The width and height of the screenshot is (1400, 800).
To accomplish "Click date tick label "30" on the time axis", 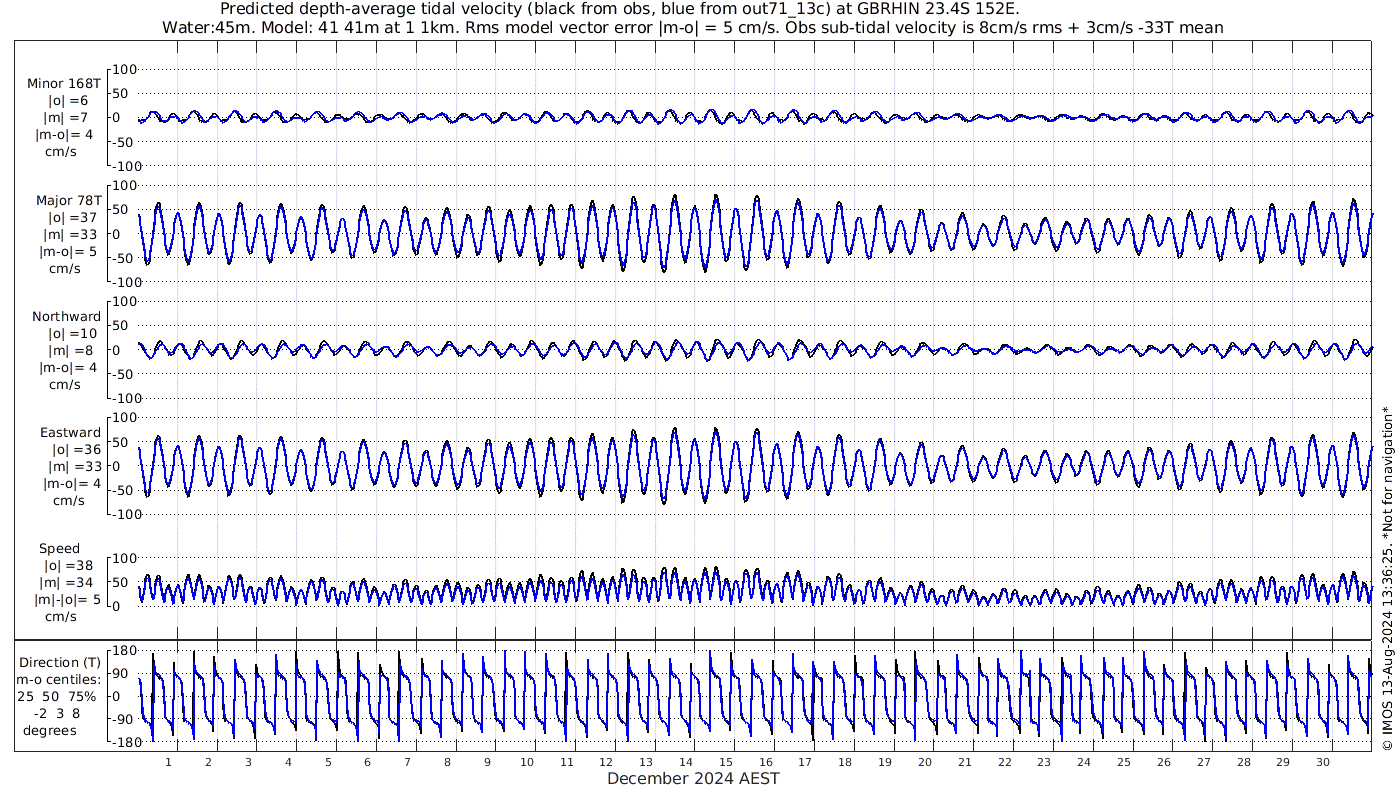I will point(1323,762).
